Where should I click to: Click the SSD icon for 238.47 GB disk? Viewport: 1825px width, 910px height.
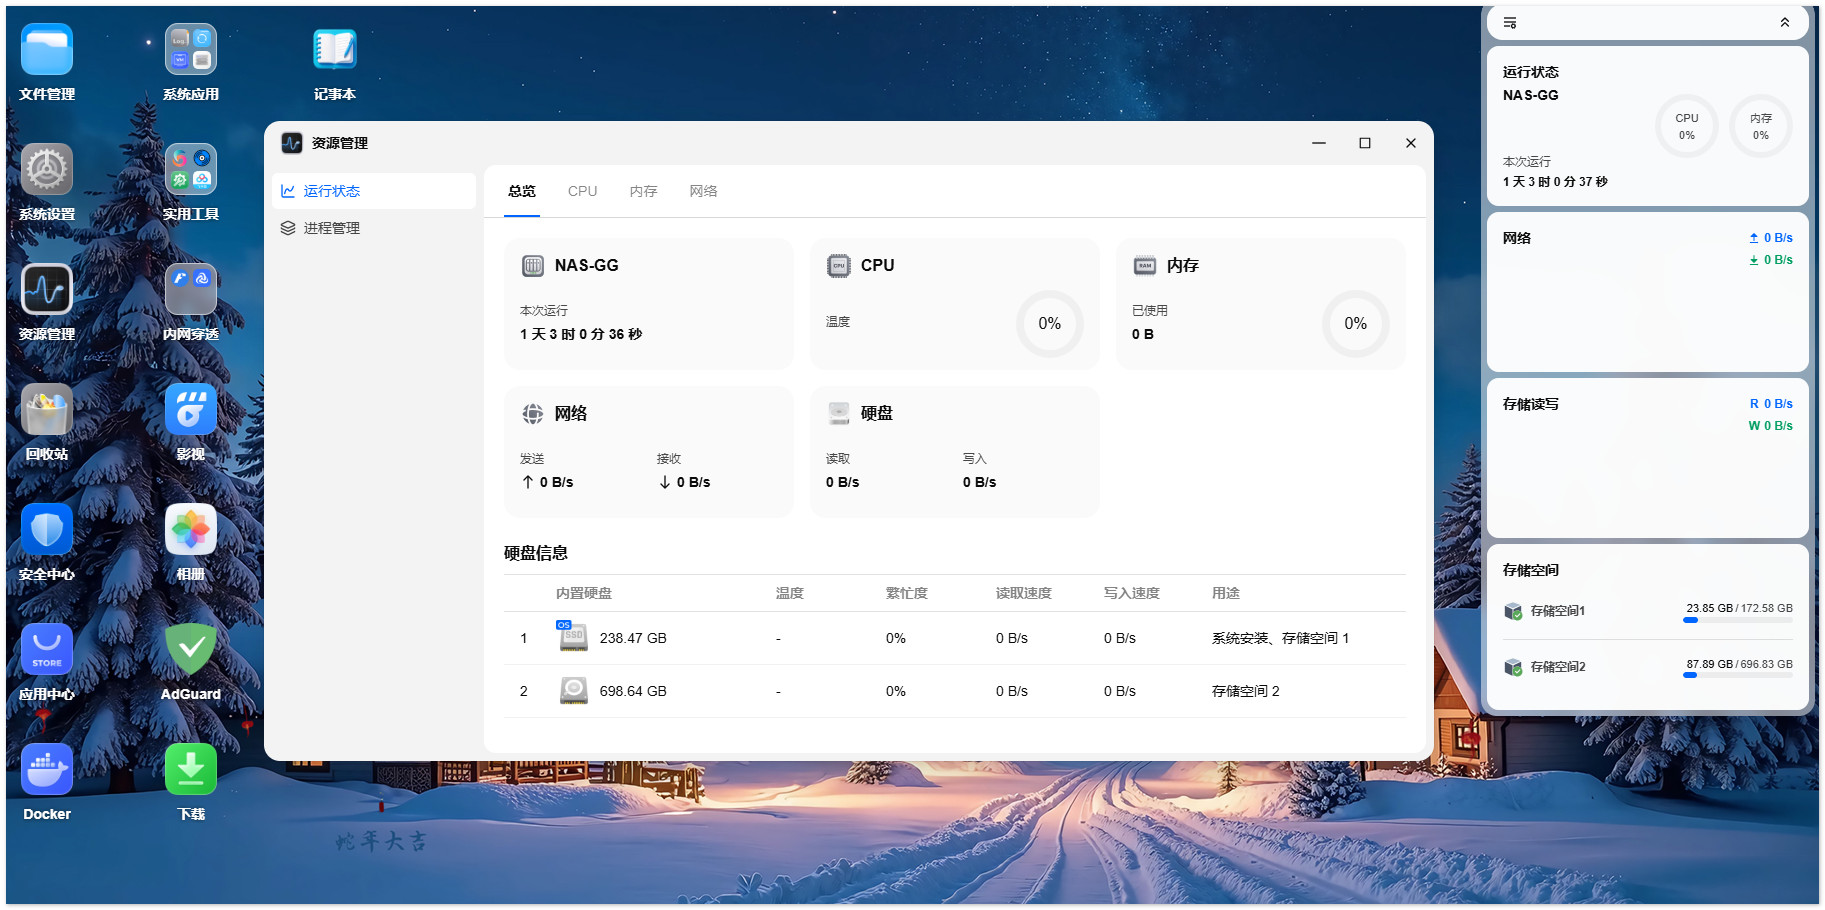pos(572,637)
